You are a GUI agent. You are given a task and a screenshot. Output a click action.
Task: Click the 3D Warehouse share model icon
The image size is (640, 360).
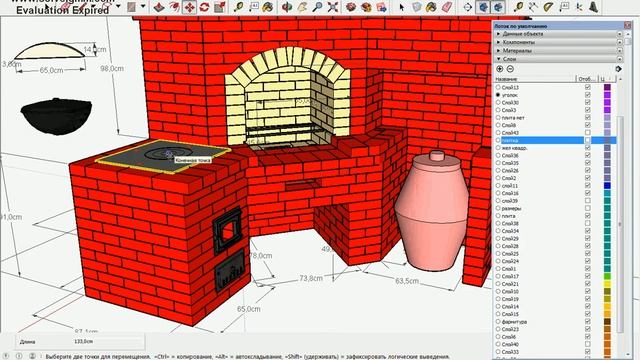[x=381, y=7]
